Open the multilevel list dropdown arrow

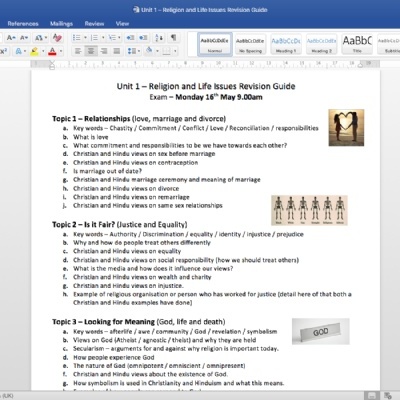click(119, 38)
